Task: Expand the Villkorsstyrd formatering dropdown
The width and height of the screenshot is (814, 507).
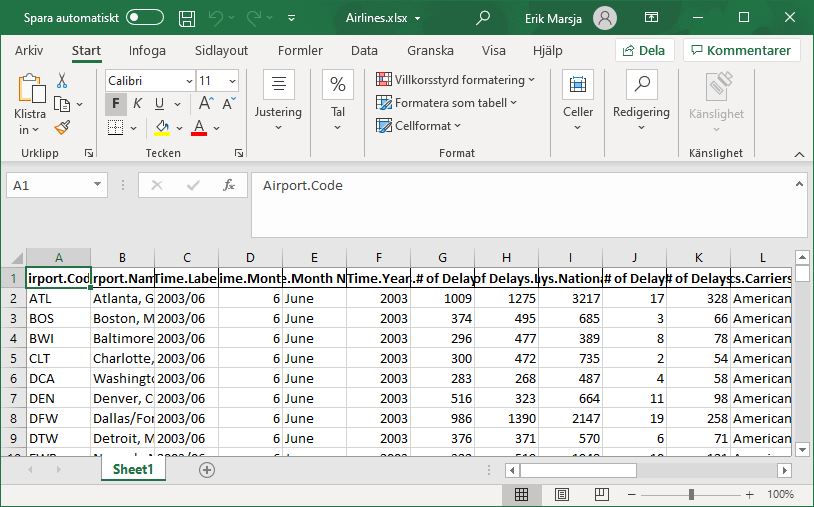Action: pos(455,79)
